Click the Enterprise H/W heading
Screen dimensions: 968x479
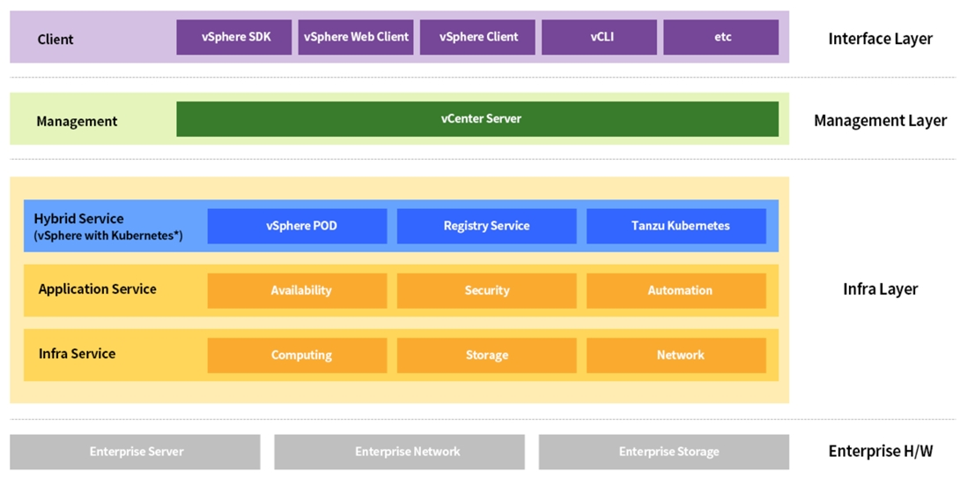pos(880,451)
